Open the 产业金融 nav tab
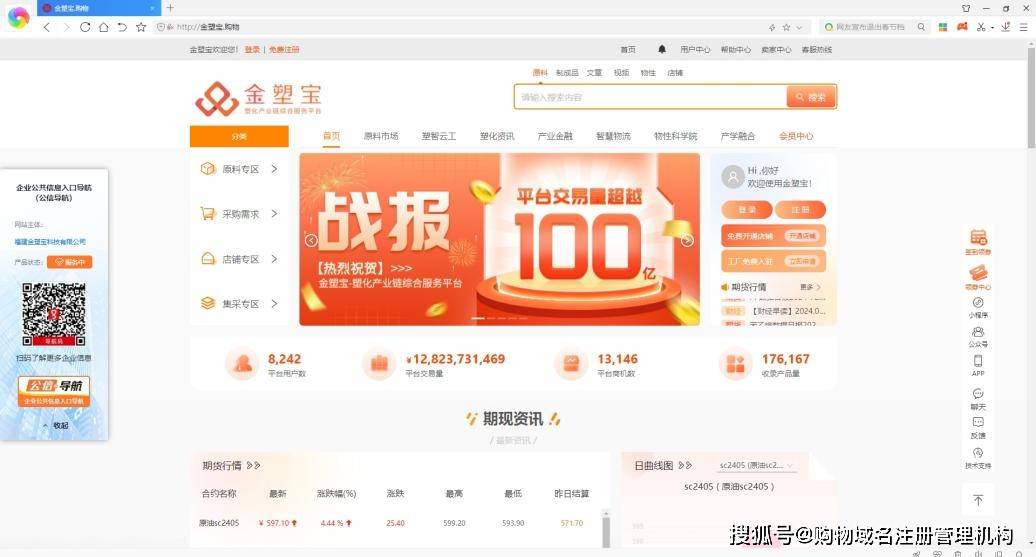 pos(555,136)
